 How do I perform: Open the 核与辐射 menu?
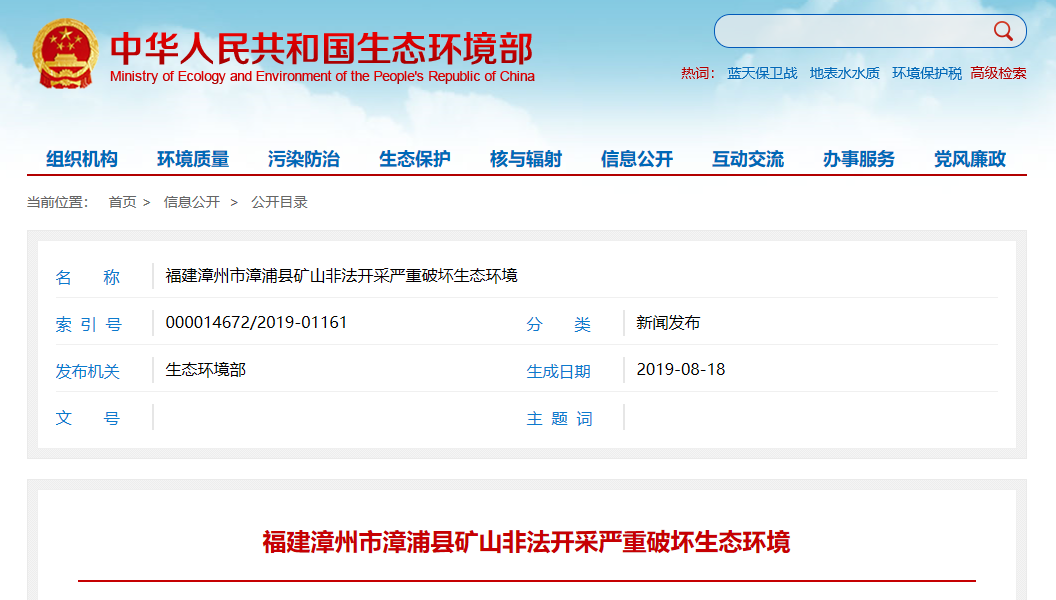pos(526,159)
